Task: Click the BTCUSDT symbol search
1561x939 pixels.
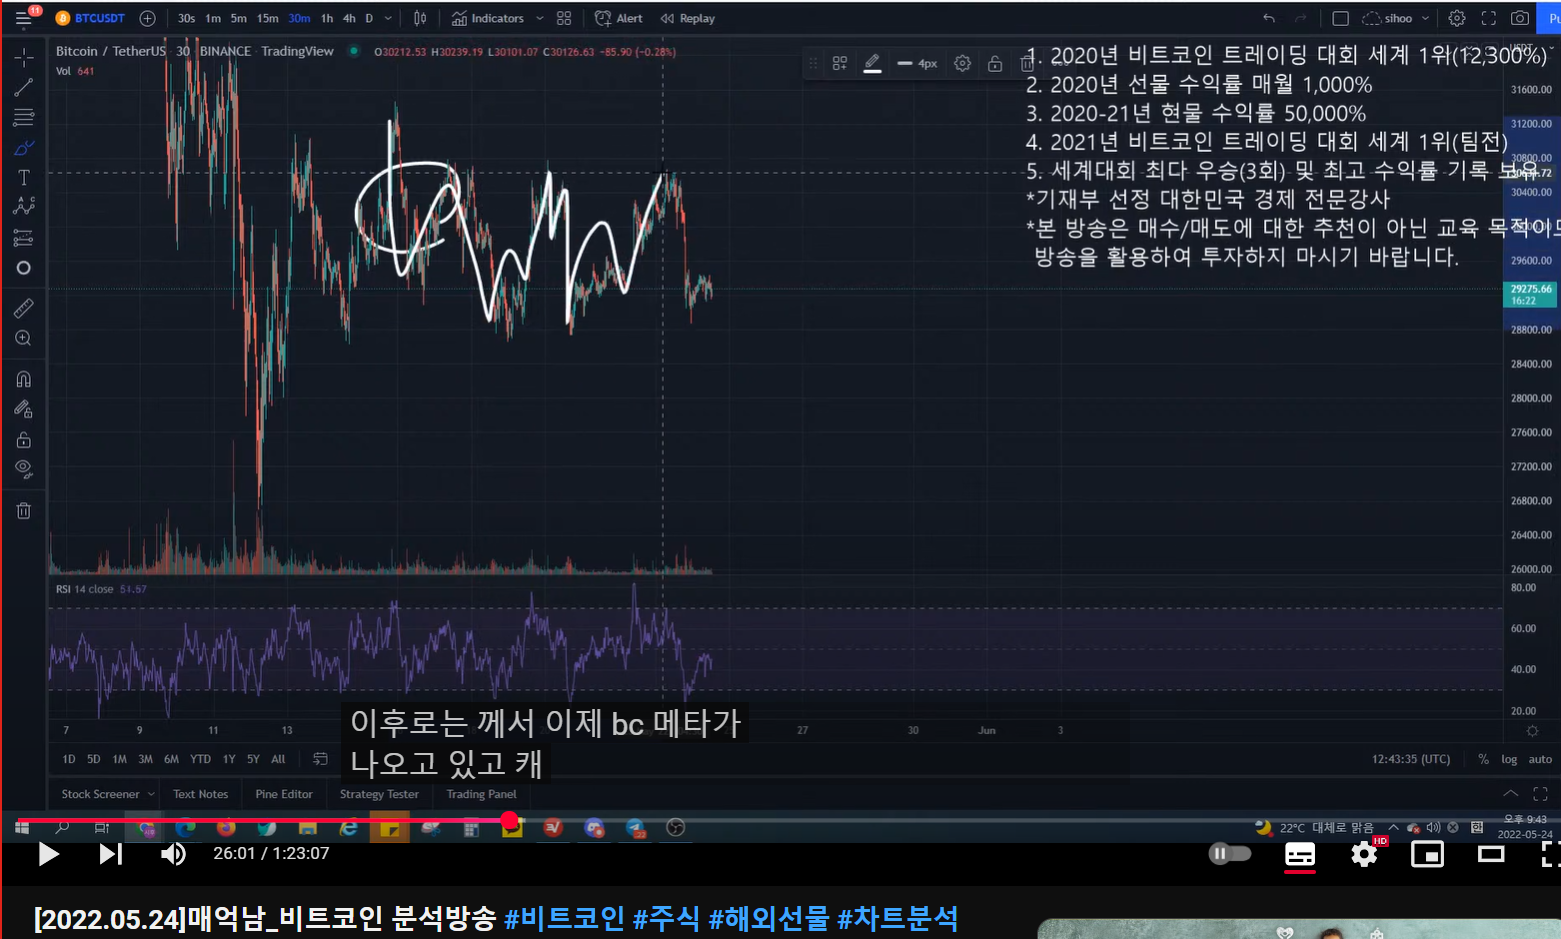Action: click(x=92, y=18)
